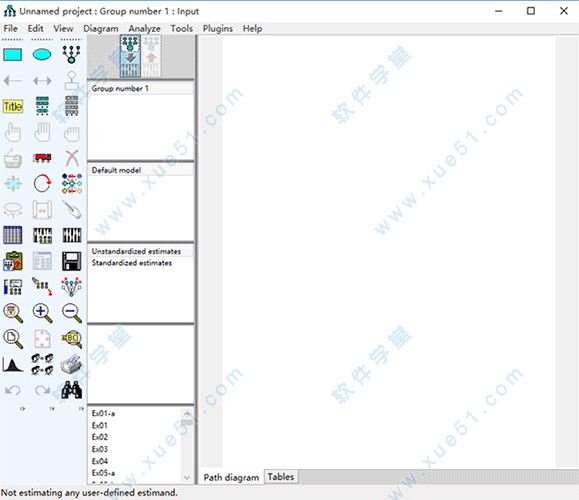The width and height of the screenshot is (579, 500).
Task: Click the copy path diagram to clipboard tool
Action: tap(13, 261)
